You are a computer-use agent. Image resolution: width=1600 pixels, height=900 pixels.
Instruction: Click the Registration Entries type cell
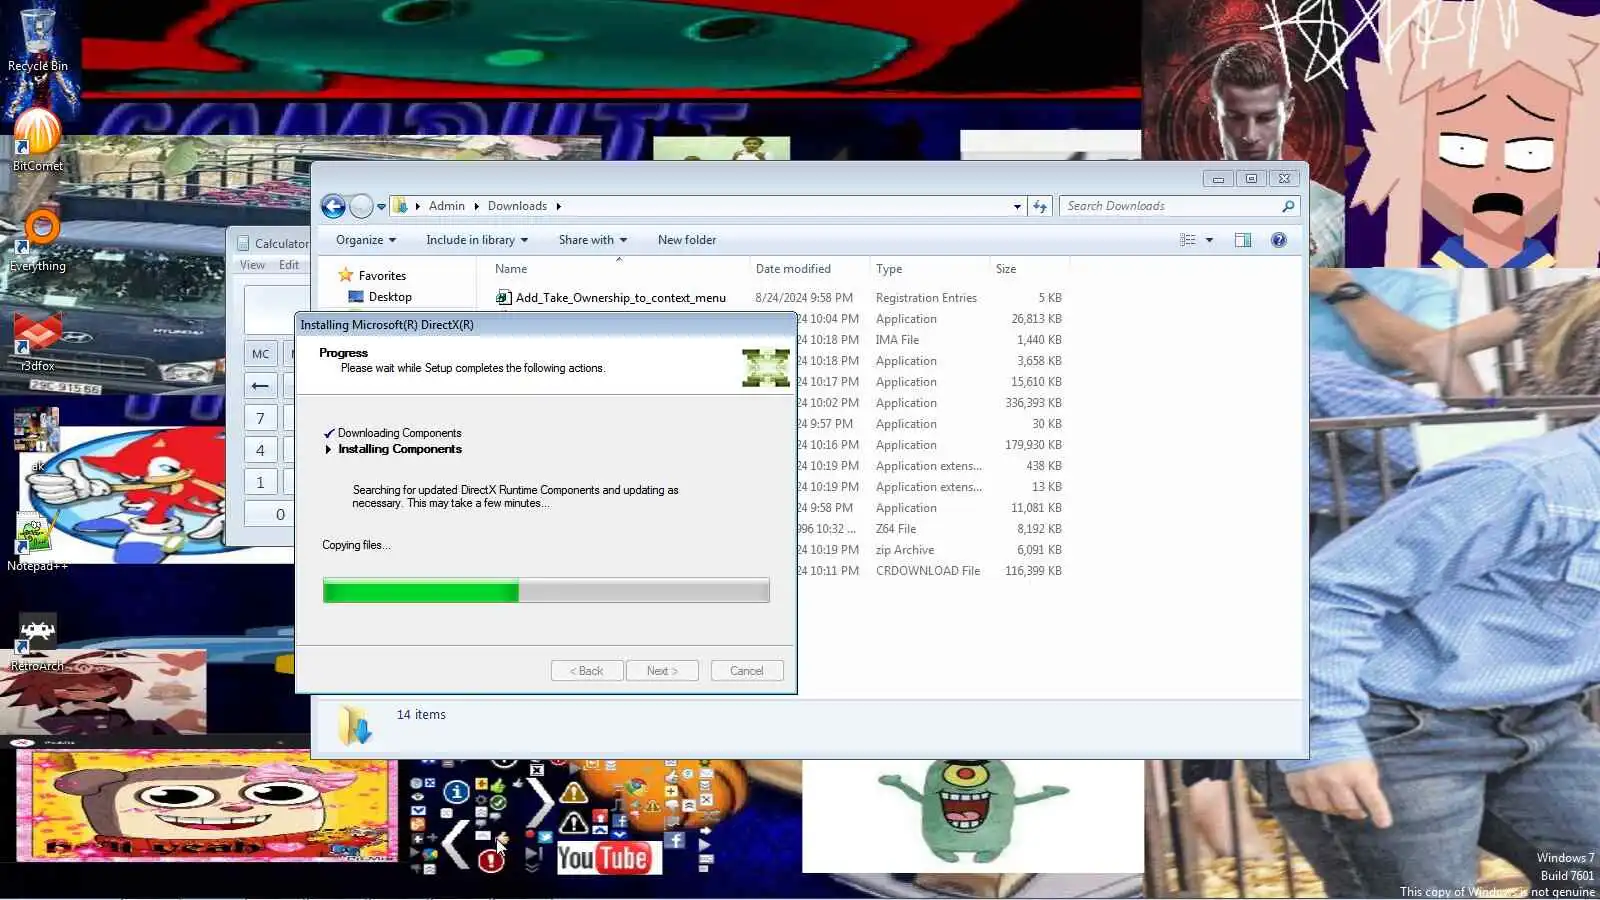click(926, 298)
